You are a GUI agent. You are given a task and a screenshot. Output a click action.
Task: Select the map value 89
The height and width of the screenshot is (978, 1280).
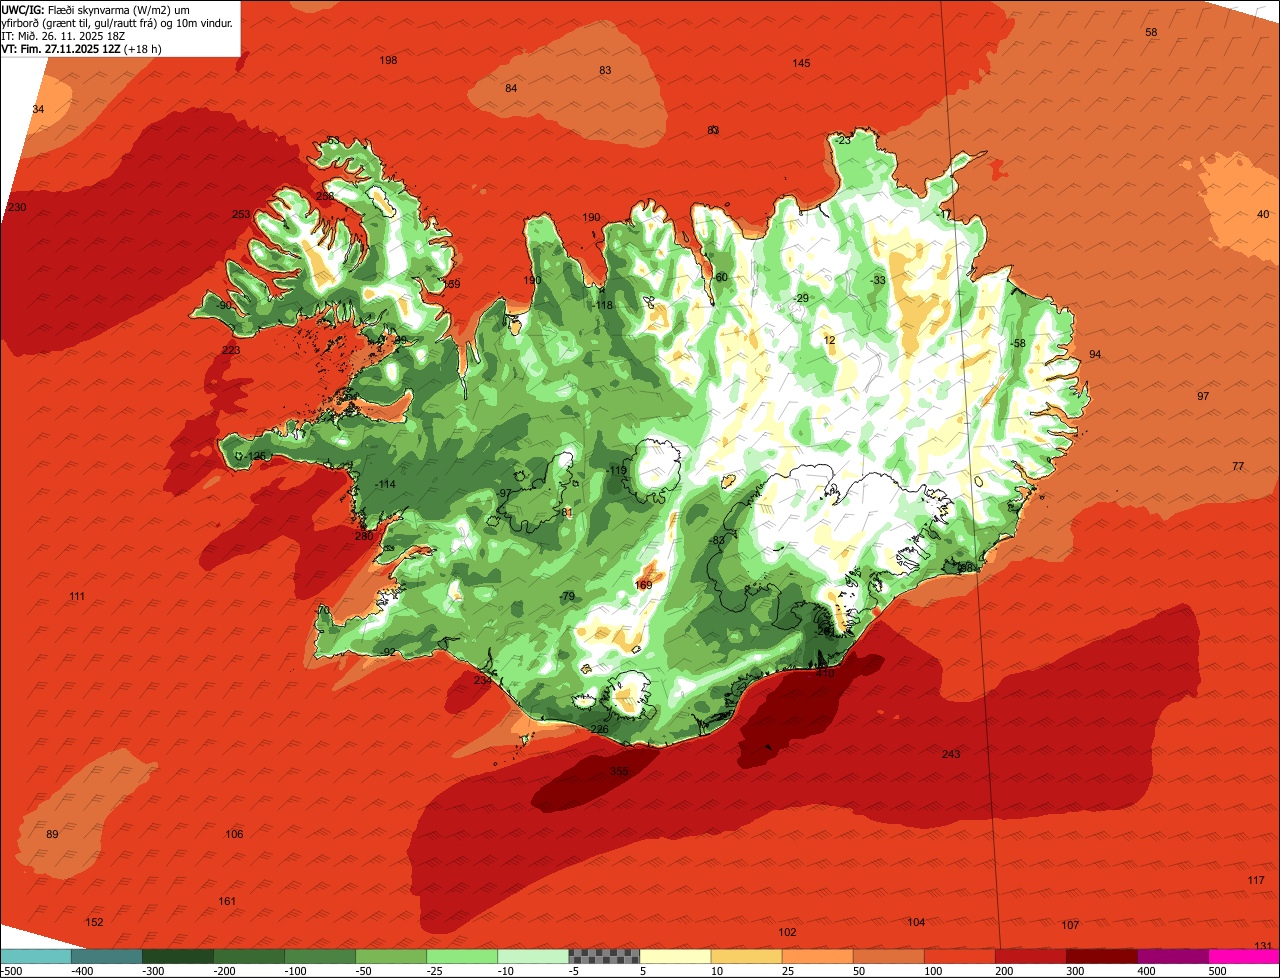pyautogui.click(x=53, y=835)
